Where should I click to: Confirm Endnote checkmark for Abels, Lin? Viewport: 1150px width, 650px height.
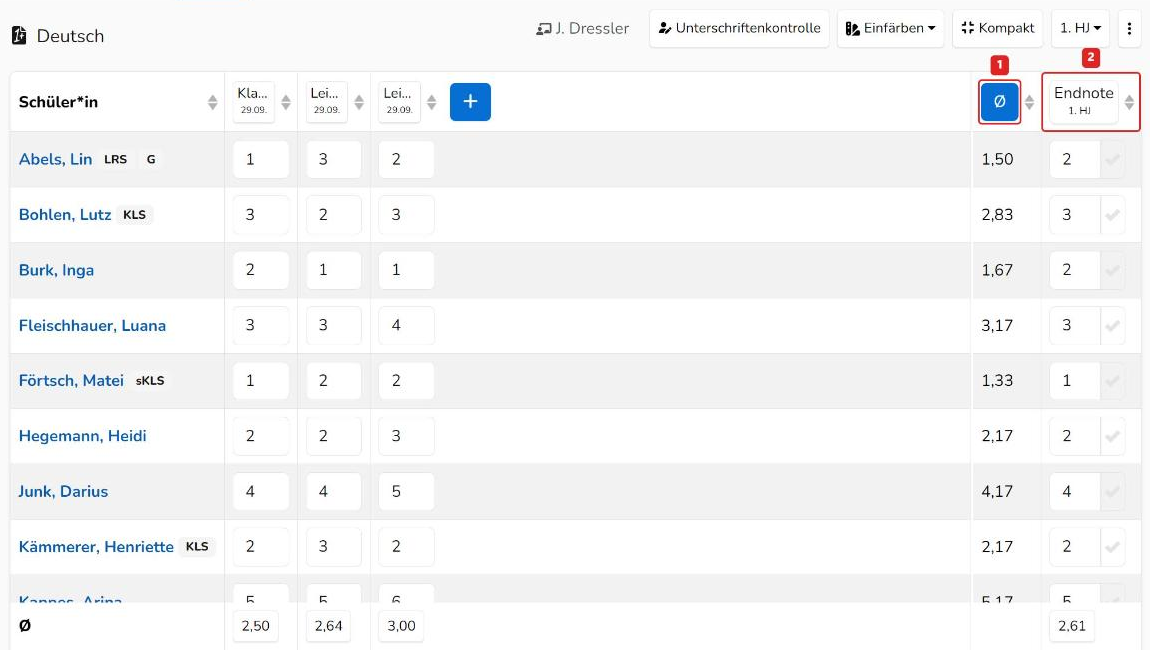pyautogui.click(x=1113, y=159)
